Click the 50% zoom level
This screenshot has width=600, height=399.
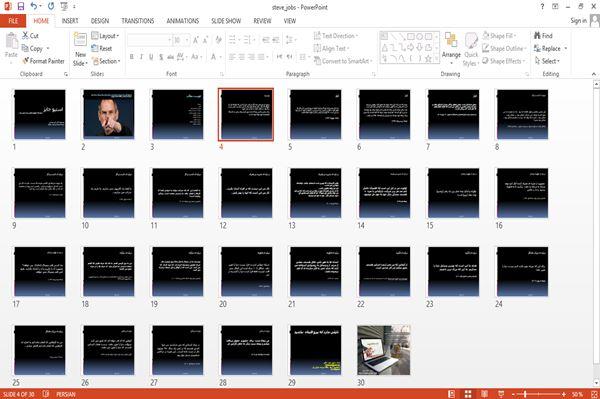(577, 394)
